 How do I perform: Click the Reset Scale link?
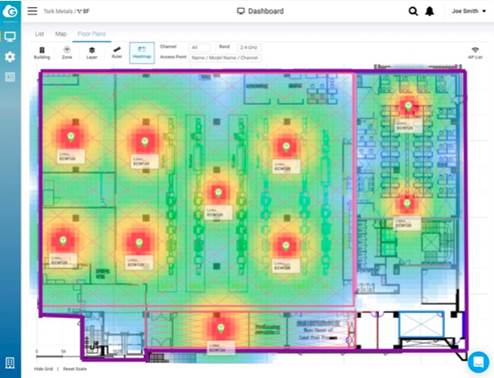(75, 369)
